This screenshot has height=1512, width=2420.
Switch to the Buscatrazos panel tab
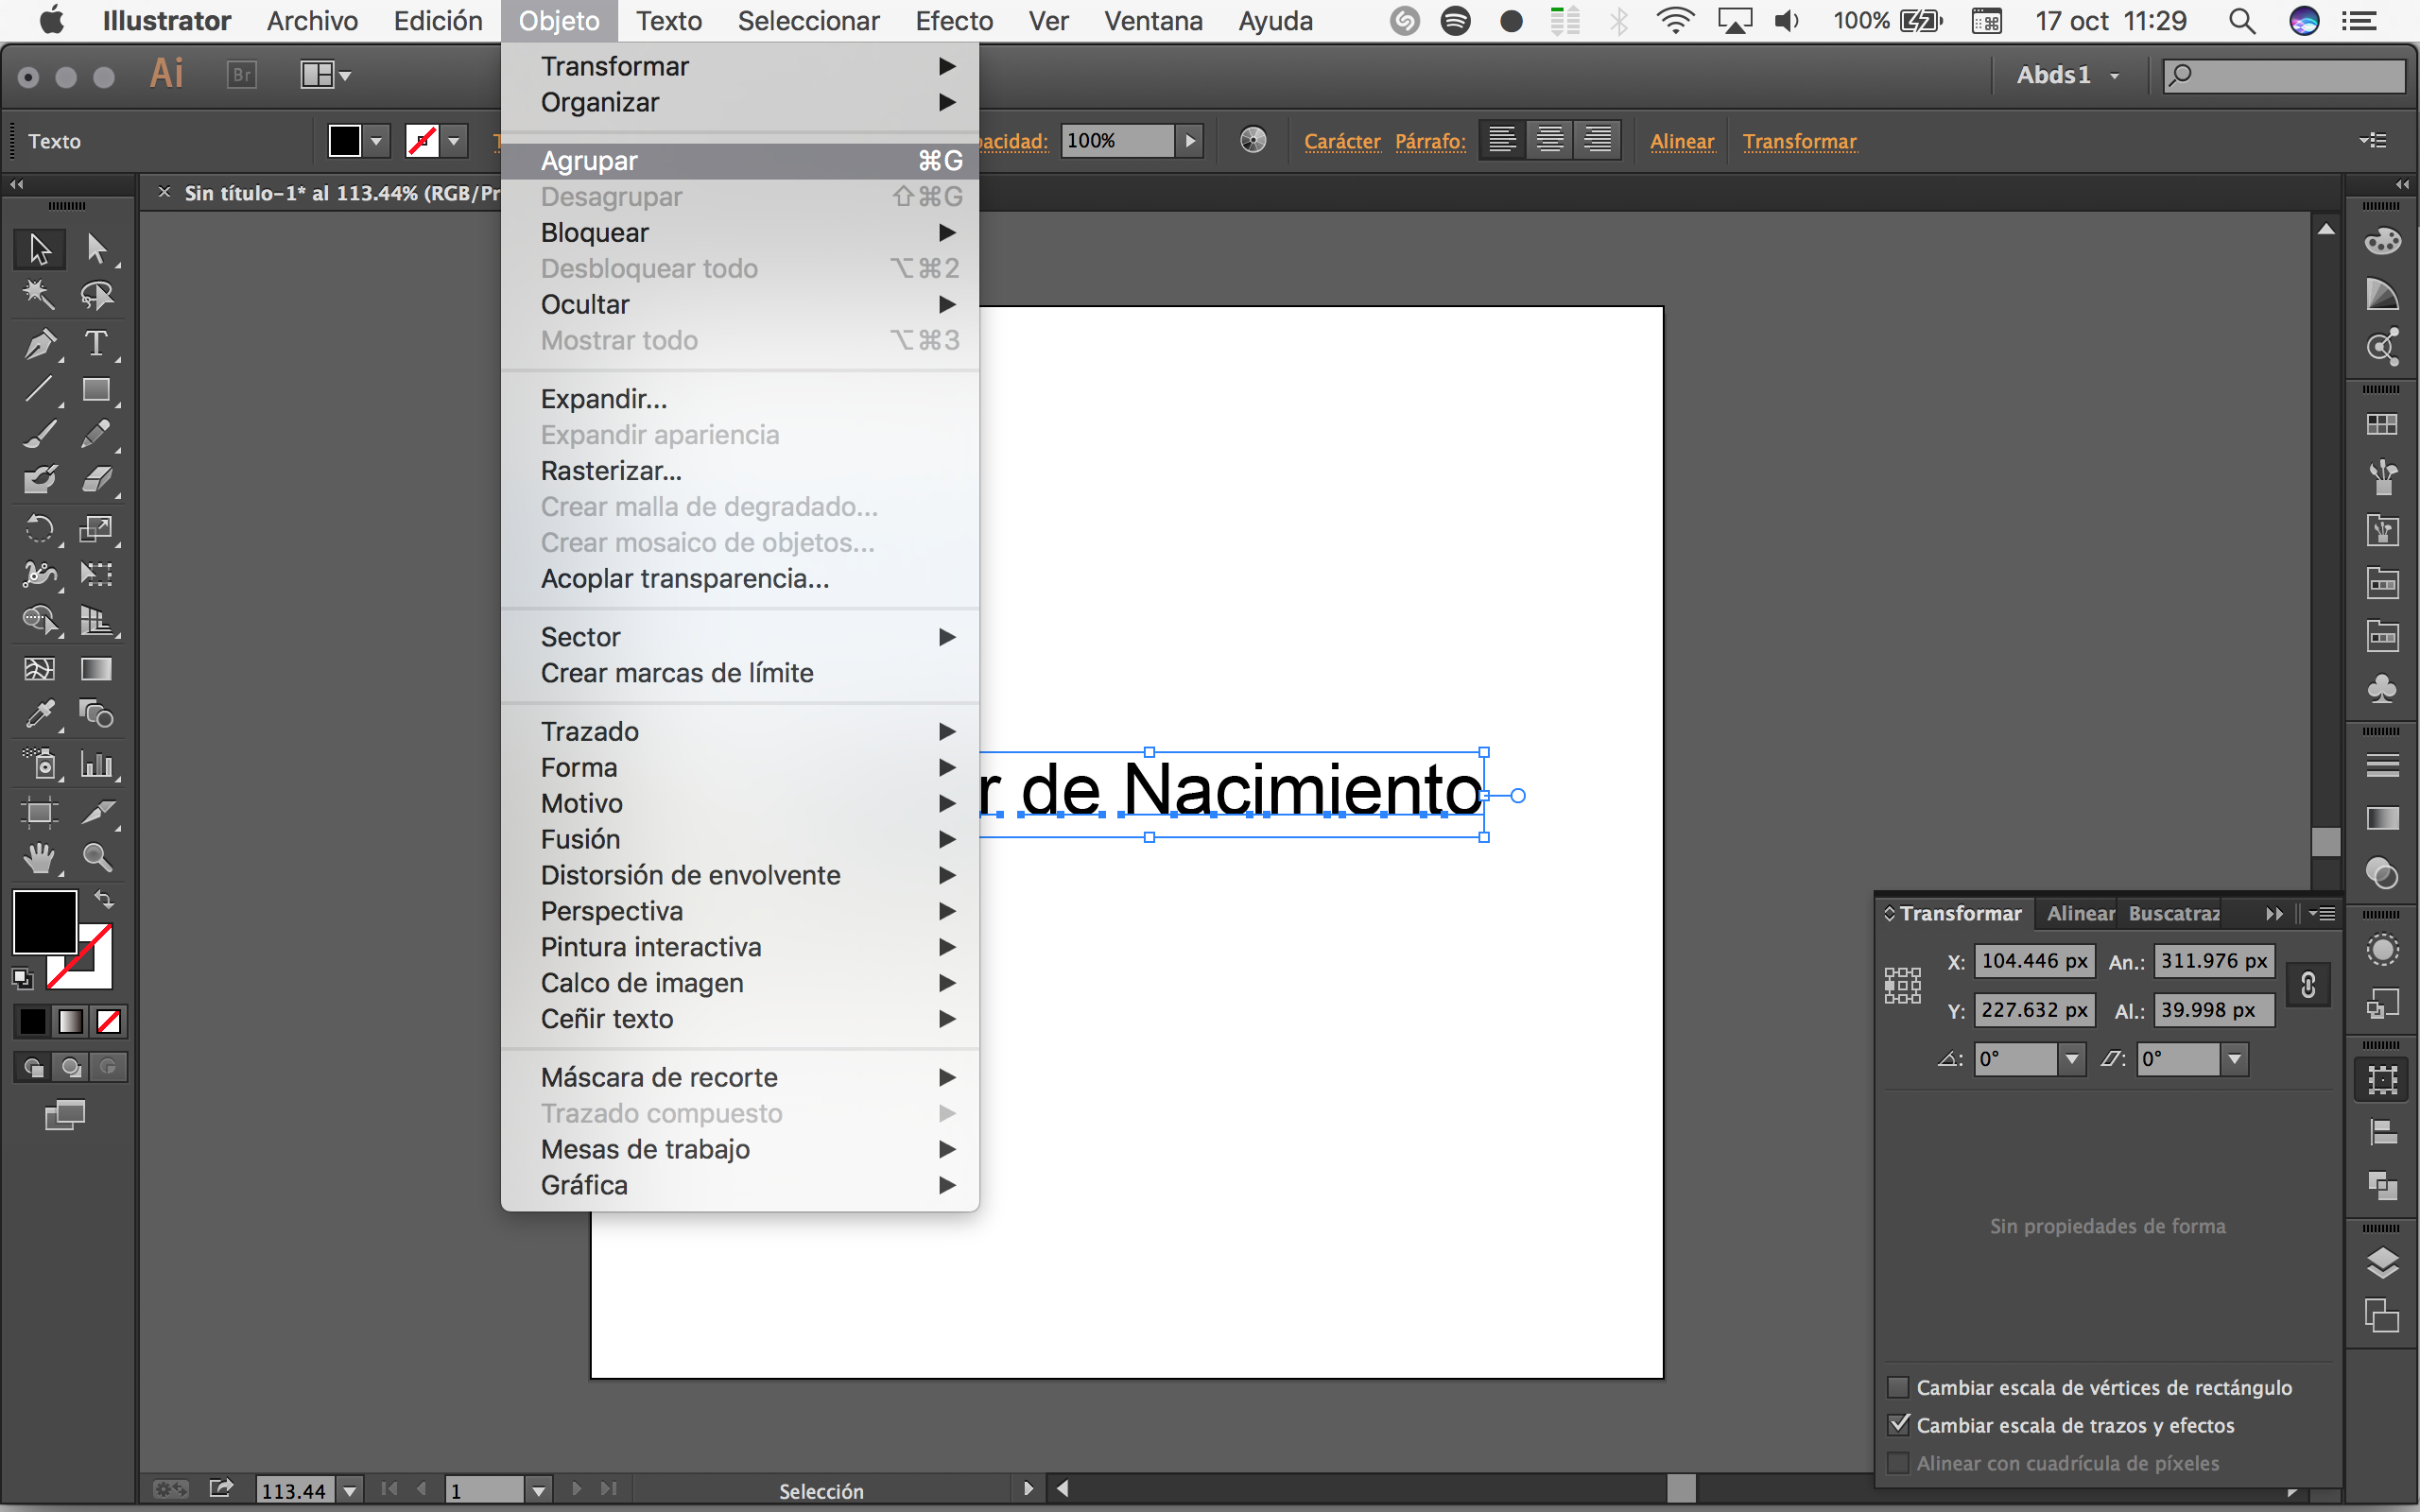click(2174, 913)
